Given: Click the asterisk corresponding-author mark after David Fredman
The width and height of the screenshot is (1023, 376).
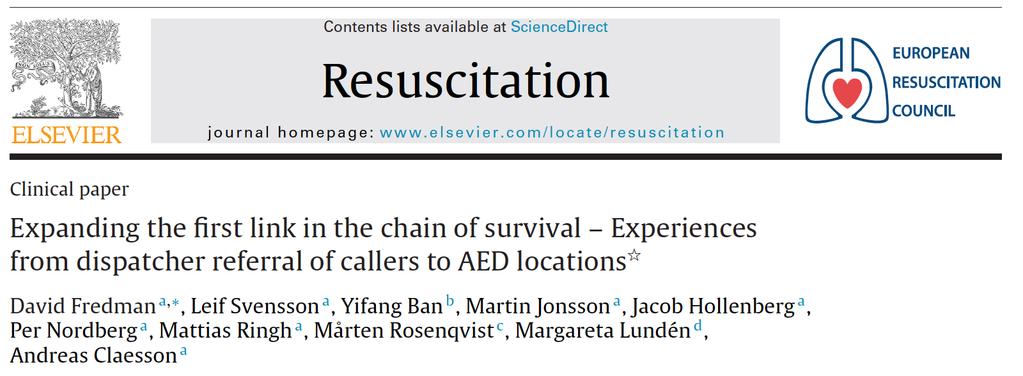Looking at the screenshot, I should click(174, 302).
